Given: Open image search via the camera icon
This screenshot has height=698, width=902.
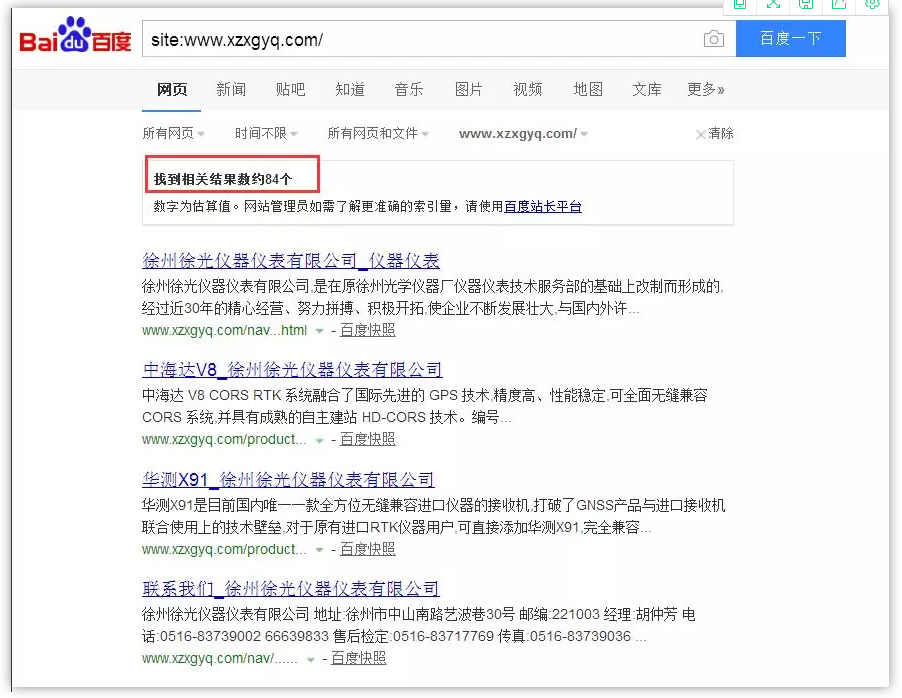Looking at the screenshot, I should (x=713, y=39).
